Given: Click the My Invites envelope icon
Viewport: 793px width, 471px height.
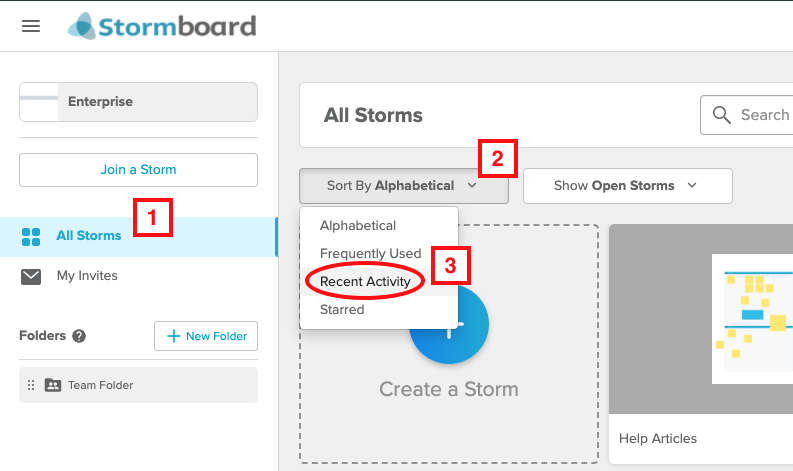Looking at the screenshot, I should 31,276.
